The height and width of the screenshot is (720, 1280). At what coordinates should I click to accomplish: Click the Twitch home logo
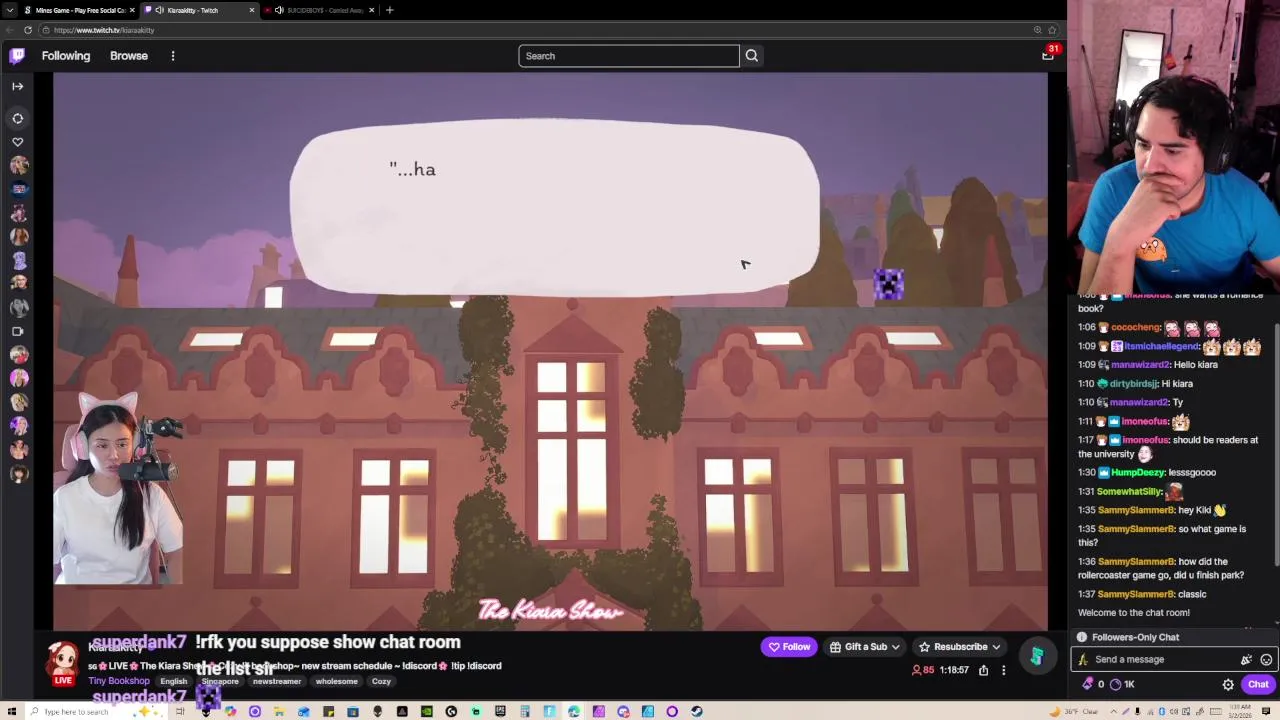(x=17, y=56)
